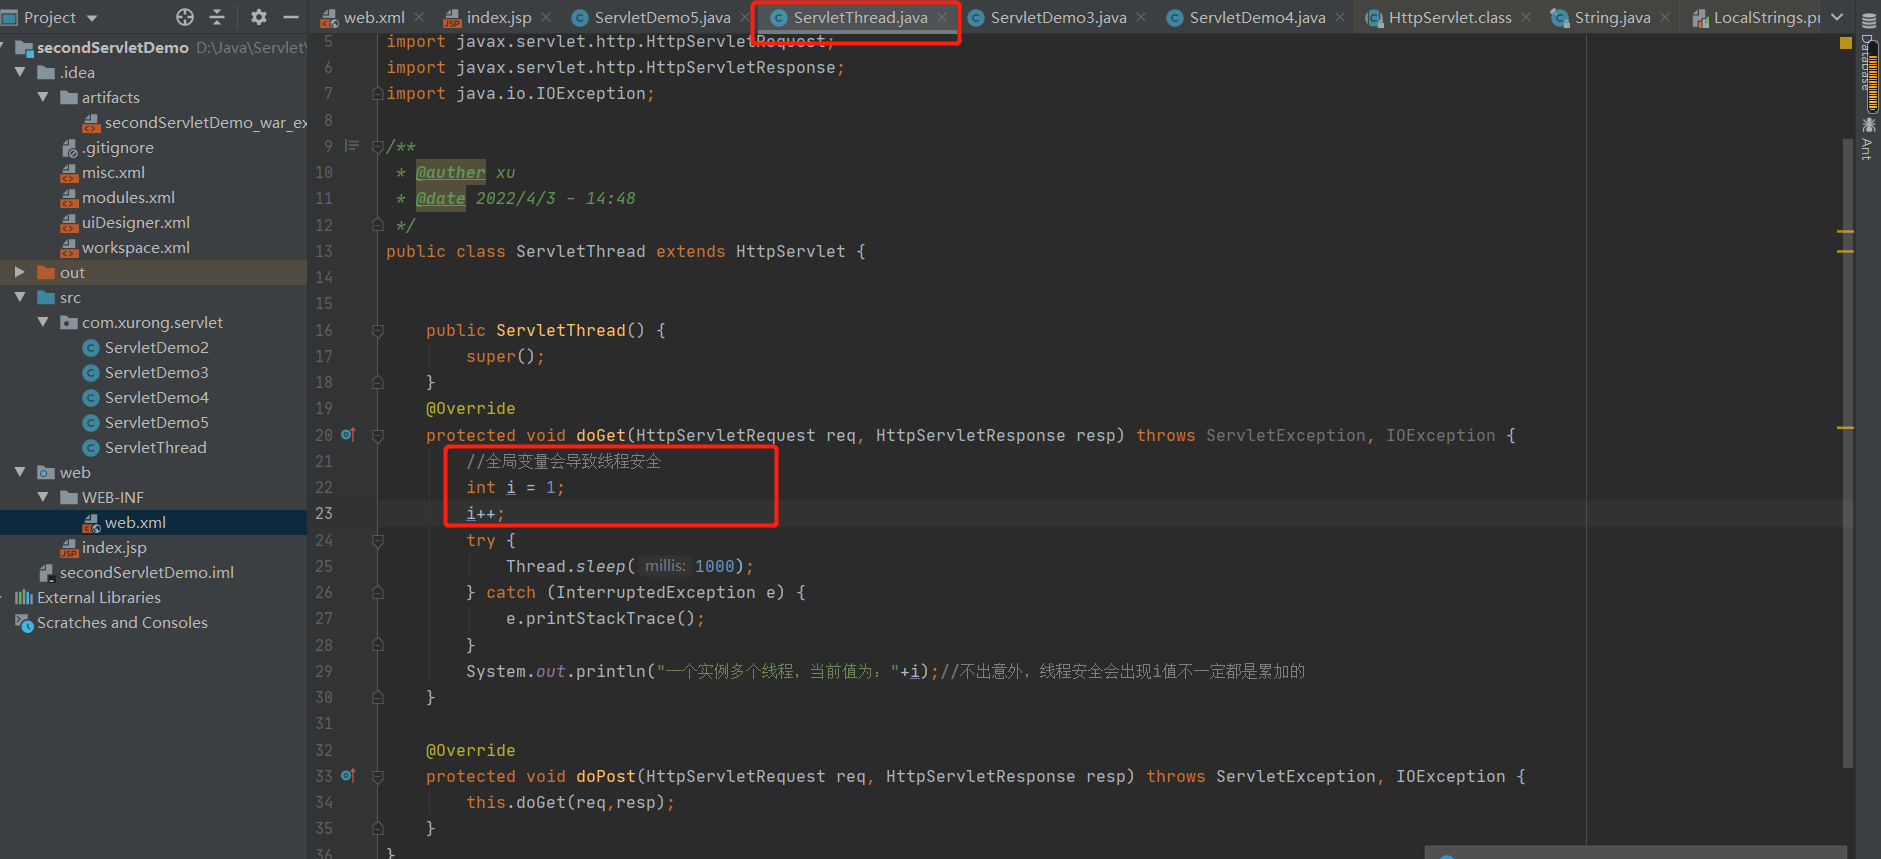Image resolution: width=1881 pixels, height=859 pixels.
Task: Switch to HttpServlet.class tab
Action: 1449,17
